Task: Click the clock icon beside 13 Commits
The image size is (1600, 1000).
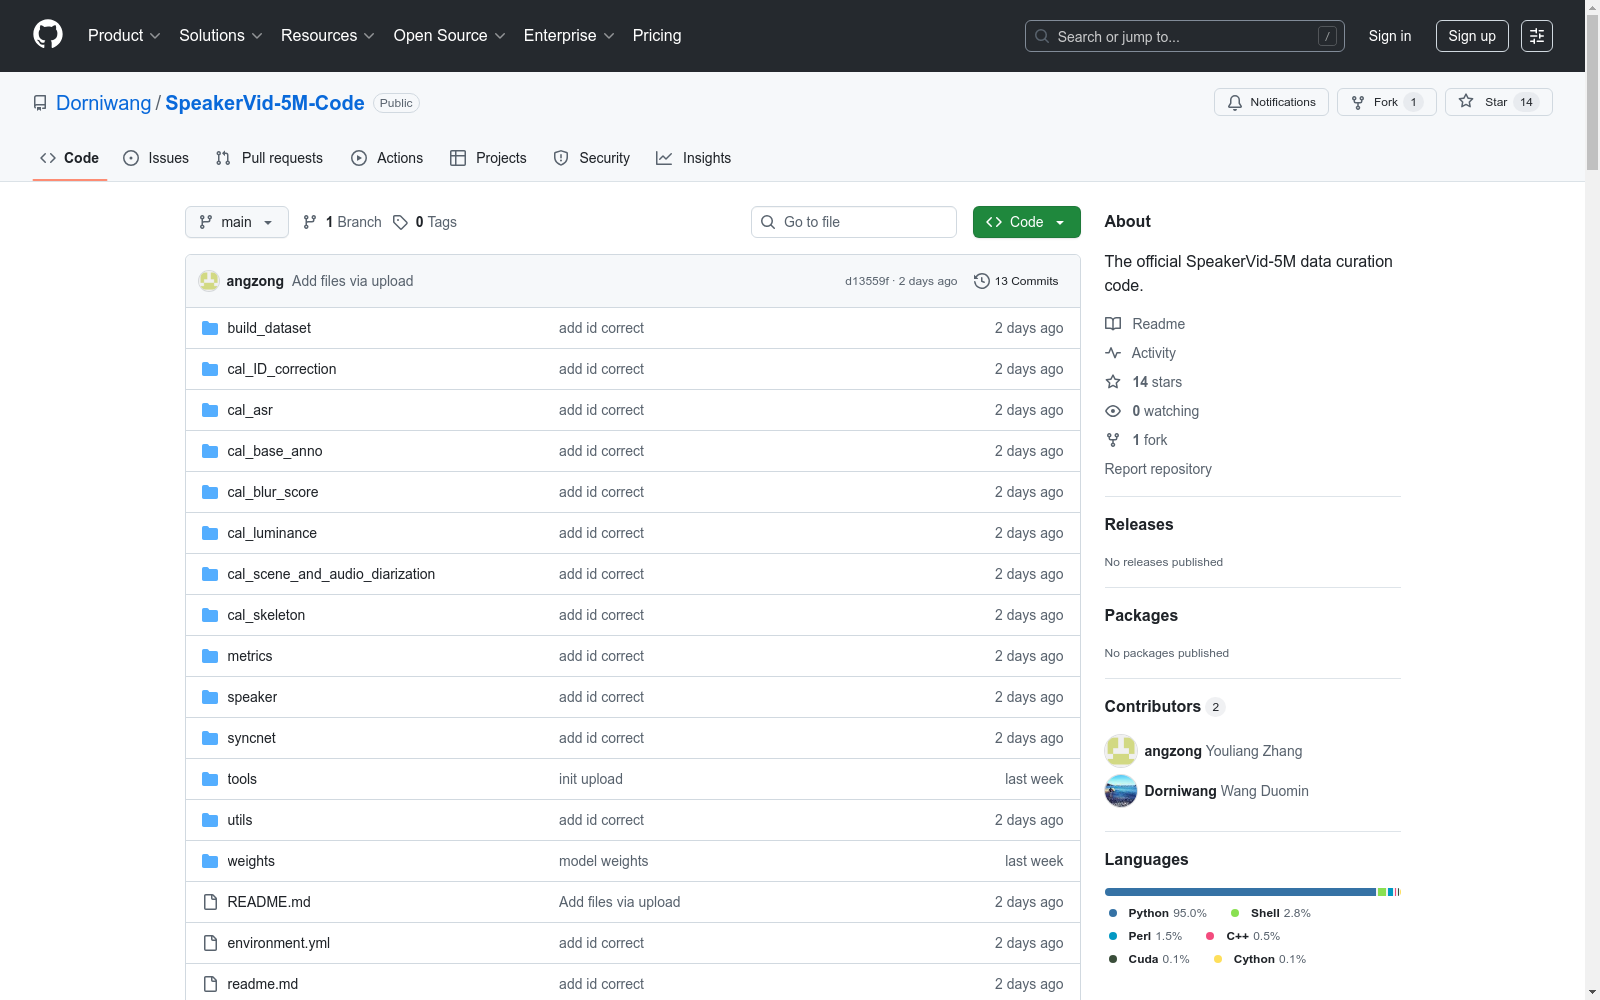Action: point(982,281)
